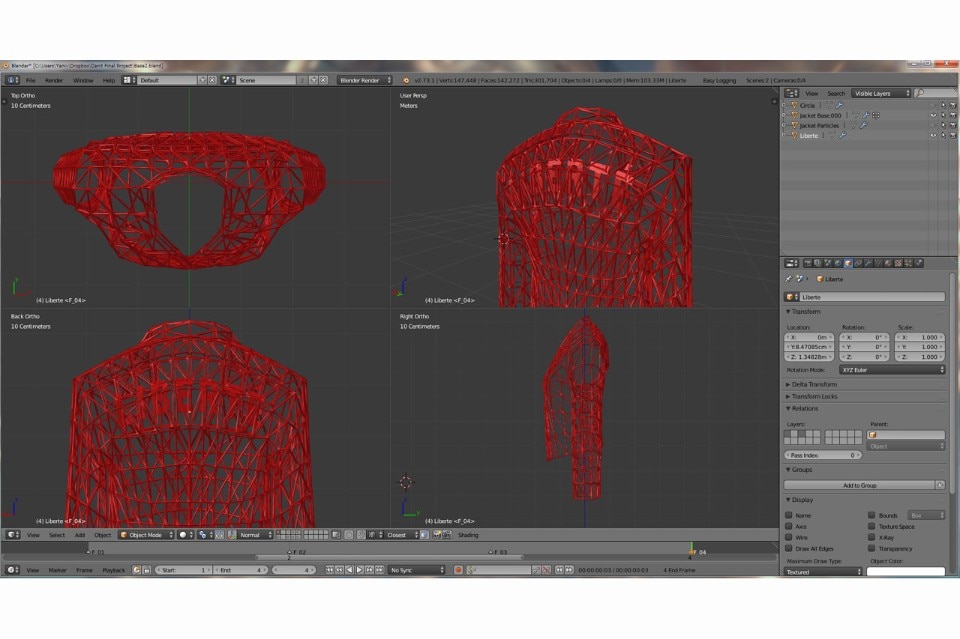The image size is (960, 639).
Task: Click the record keyframe button in timeline
Action: tap(459, 570)
